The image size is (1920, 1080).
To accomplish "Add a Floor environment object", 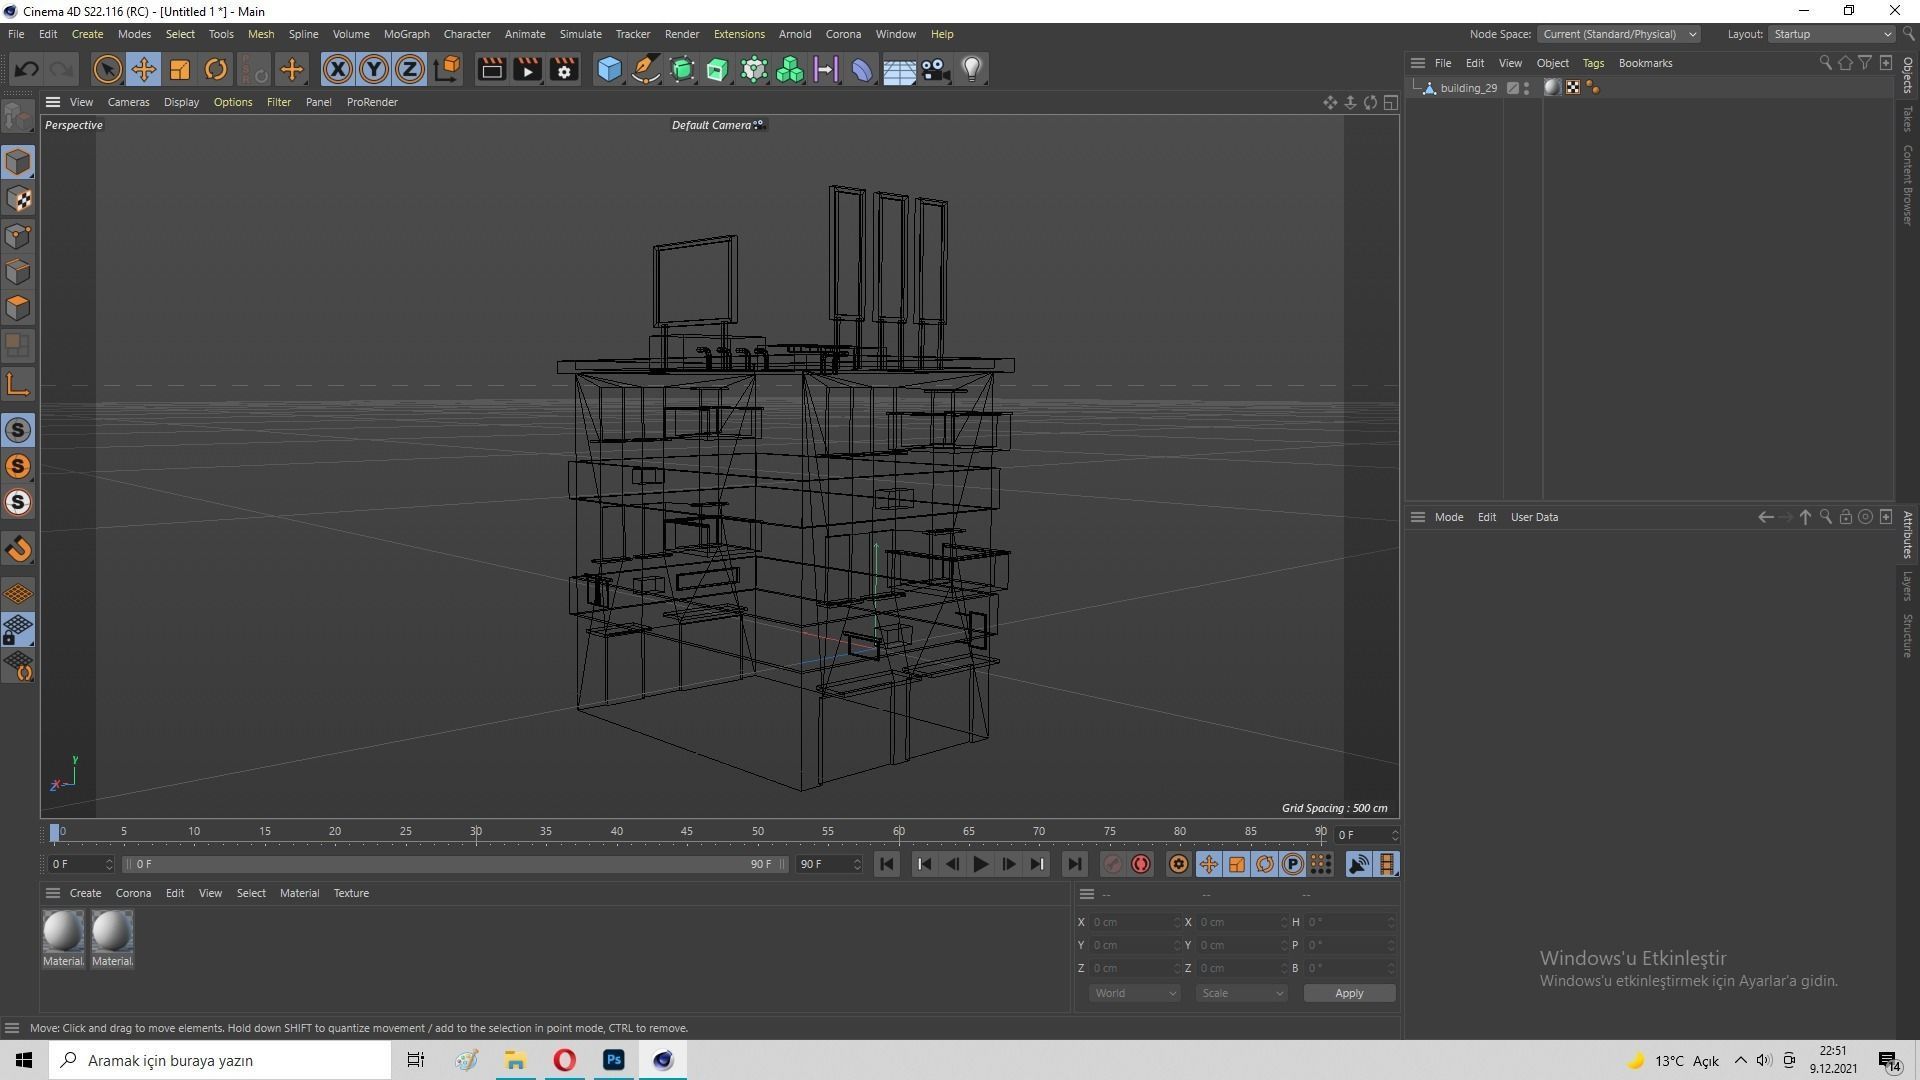I will tap(898, 69).
